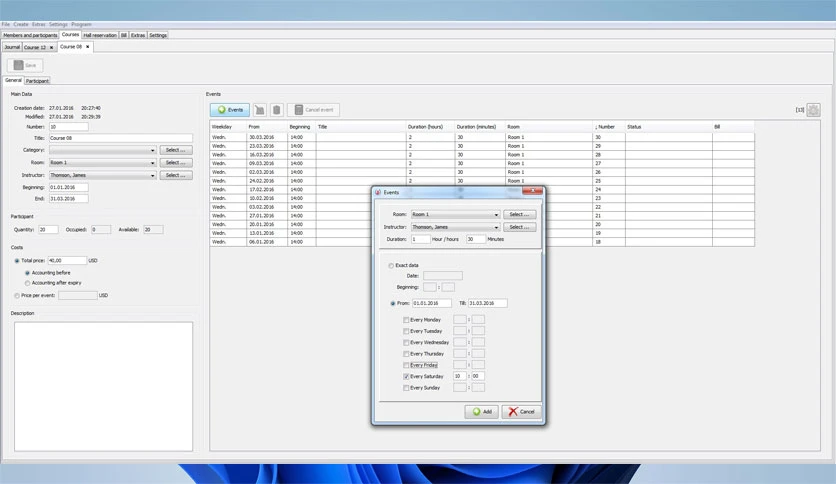Image resolution: width=836 pixels, height=484 pixels.
Task: Click the Duration hours field in dialog
Action: 421,239
